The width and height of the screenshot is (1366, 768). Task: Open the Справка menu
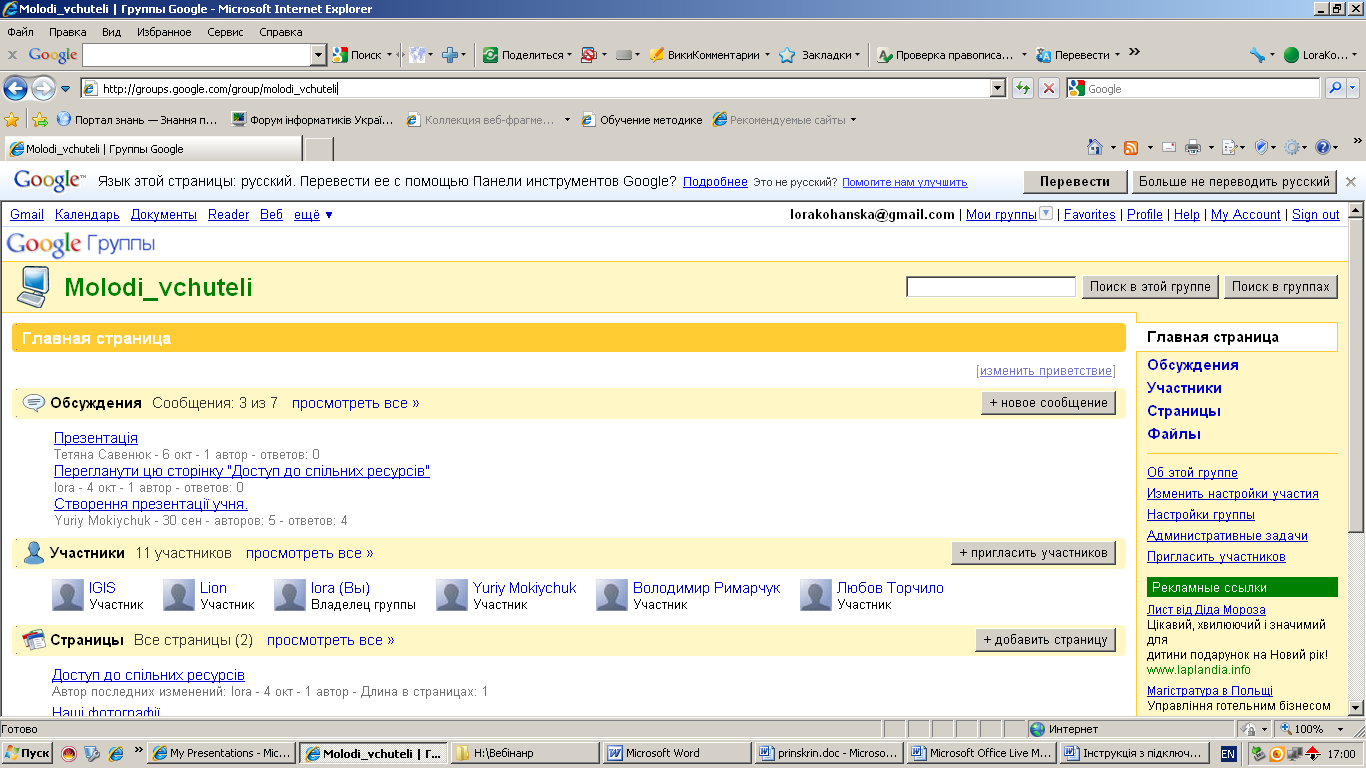281,32
